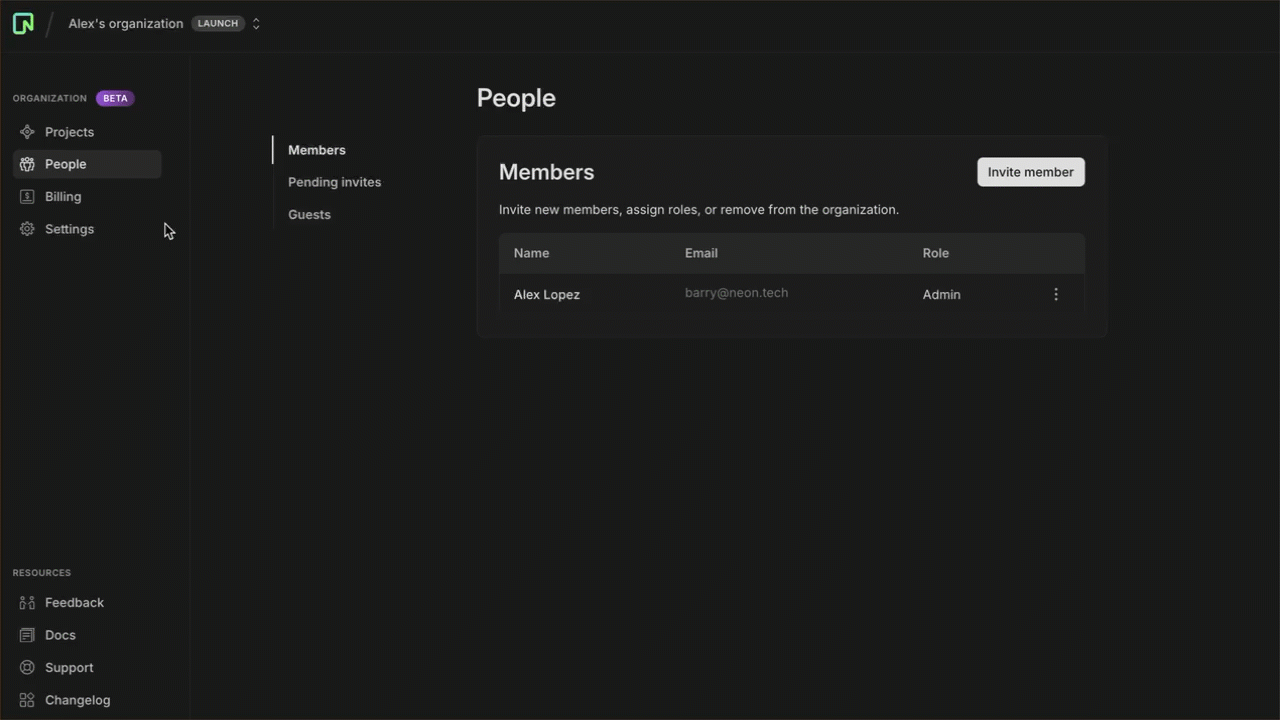
Task: Click the Projects icon in sidebar
Action: pyautogui.click(x=27, y=132)
